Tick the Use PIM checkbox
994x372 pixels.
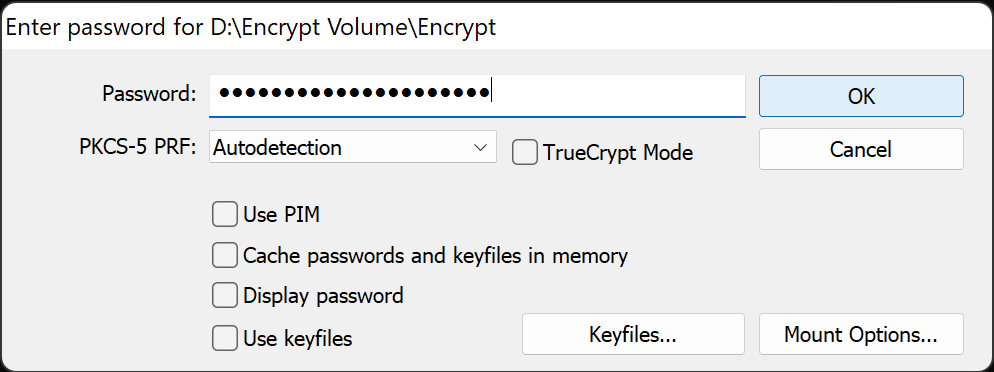224,214
